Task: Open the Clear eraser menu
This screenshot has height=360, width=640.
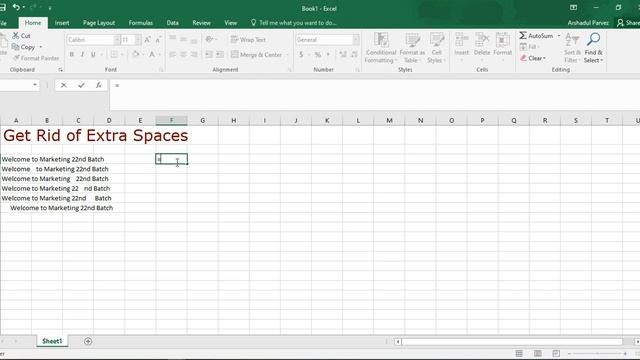Action: click(x=533, y=58)
